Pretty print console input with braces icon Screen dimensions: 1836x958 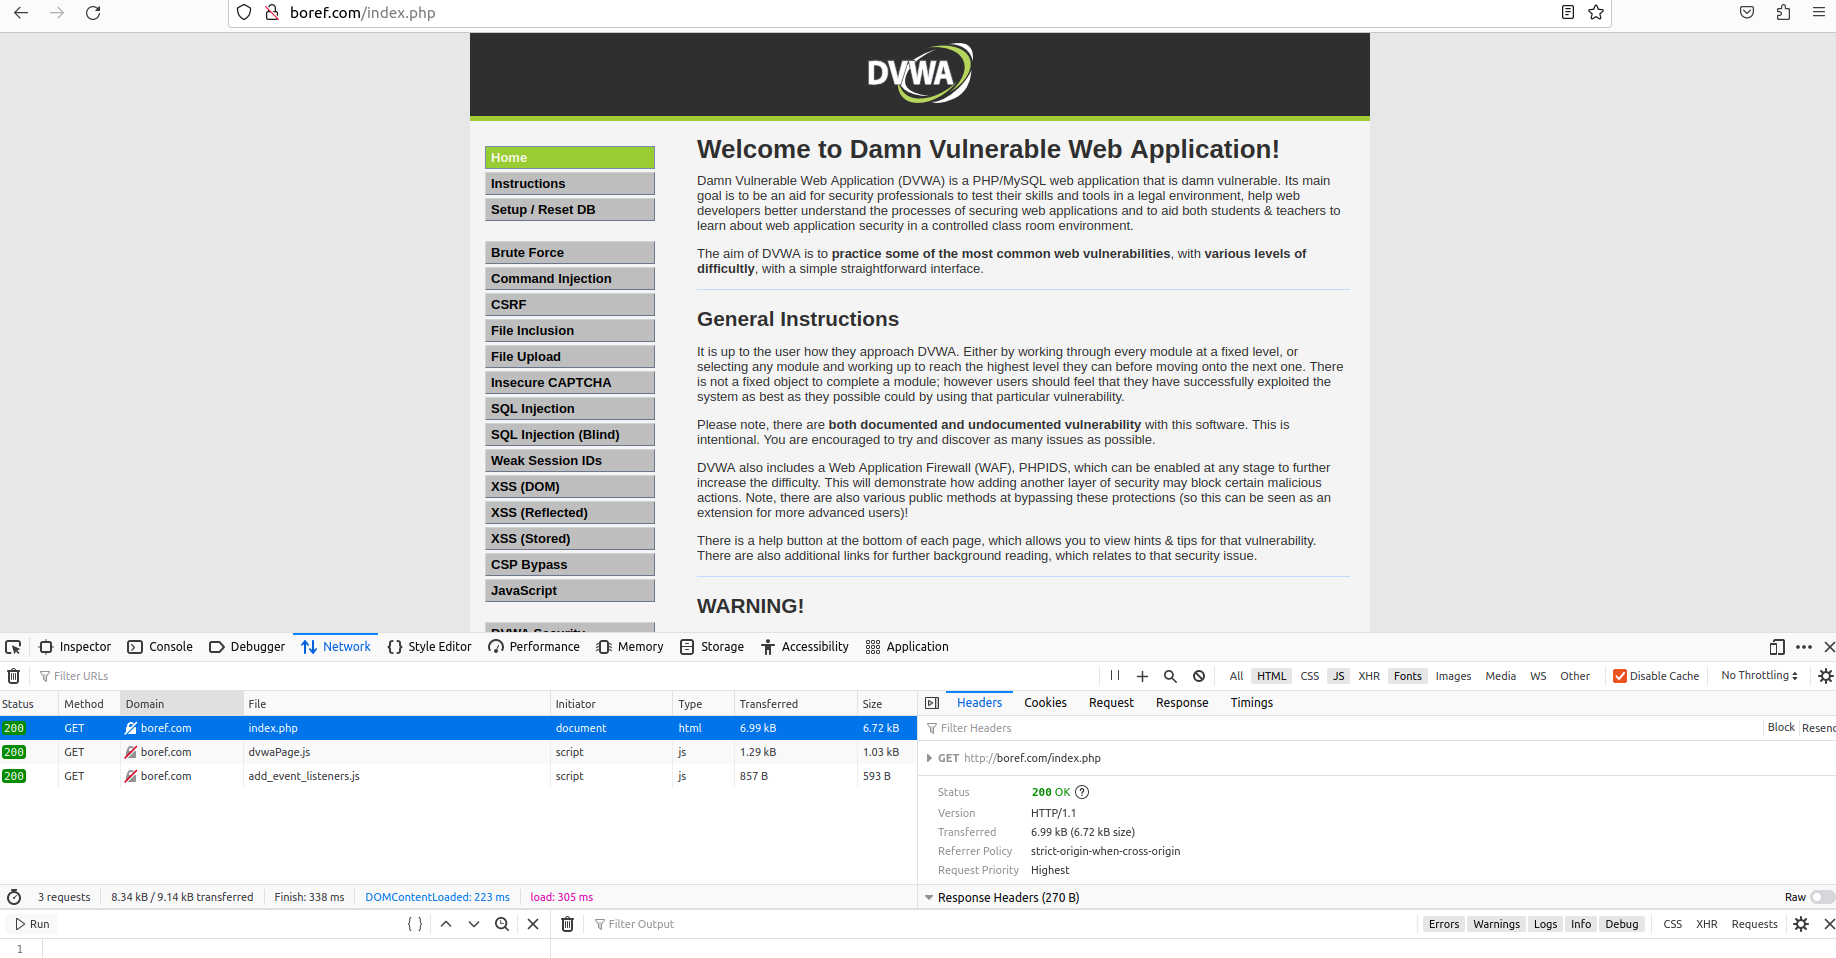[x=415, y=924]
